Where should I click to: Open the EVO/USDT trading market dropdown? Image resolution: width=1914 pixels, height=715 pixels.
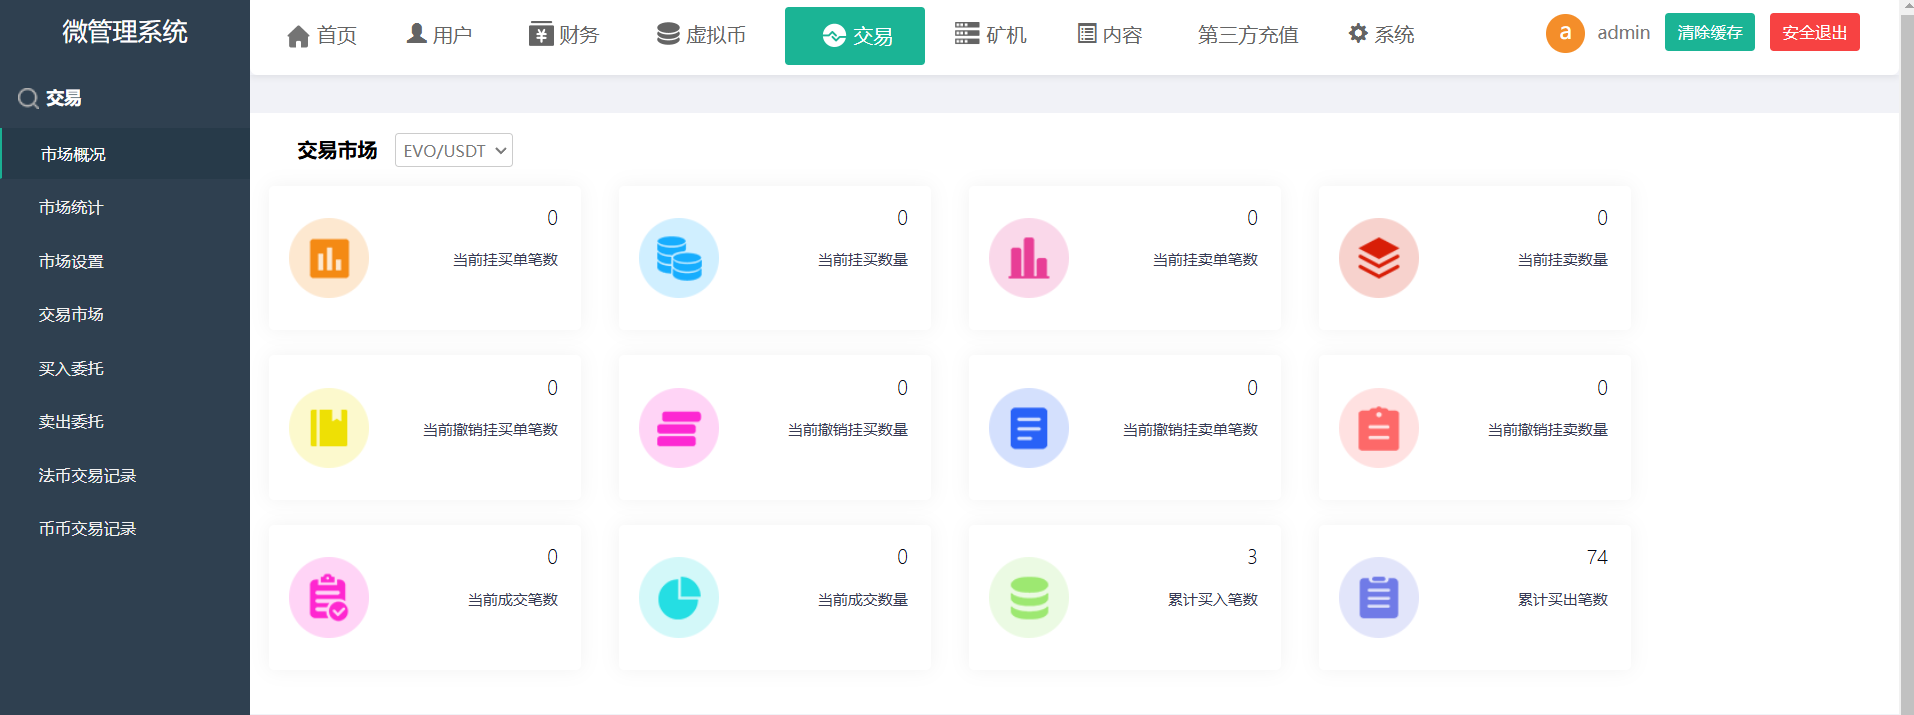click(x=454, y=151)
